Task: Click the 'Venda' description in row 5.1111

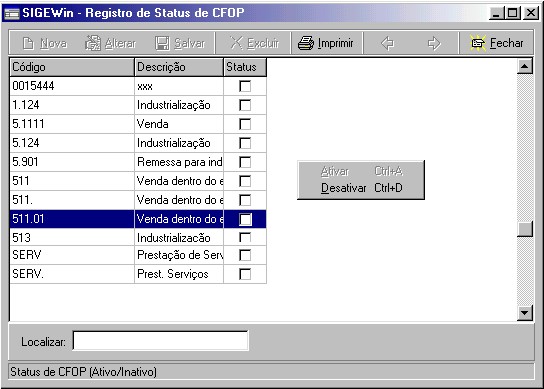Action: coord(179,124)
